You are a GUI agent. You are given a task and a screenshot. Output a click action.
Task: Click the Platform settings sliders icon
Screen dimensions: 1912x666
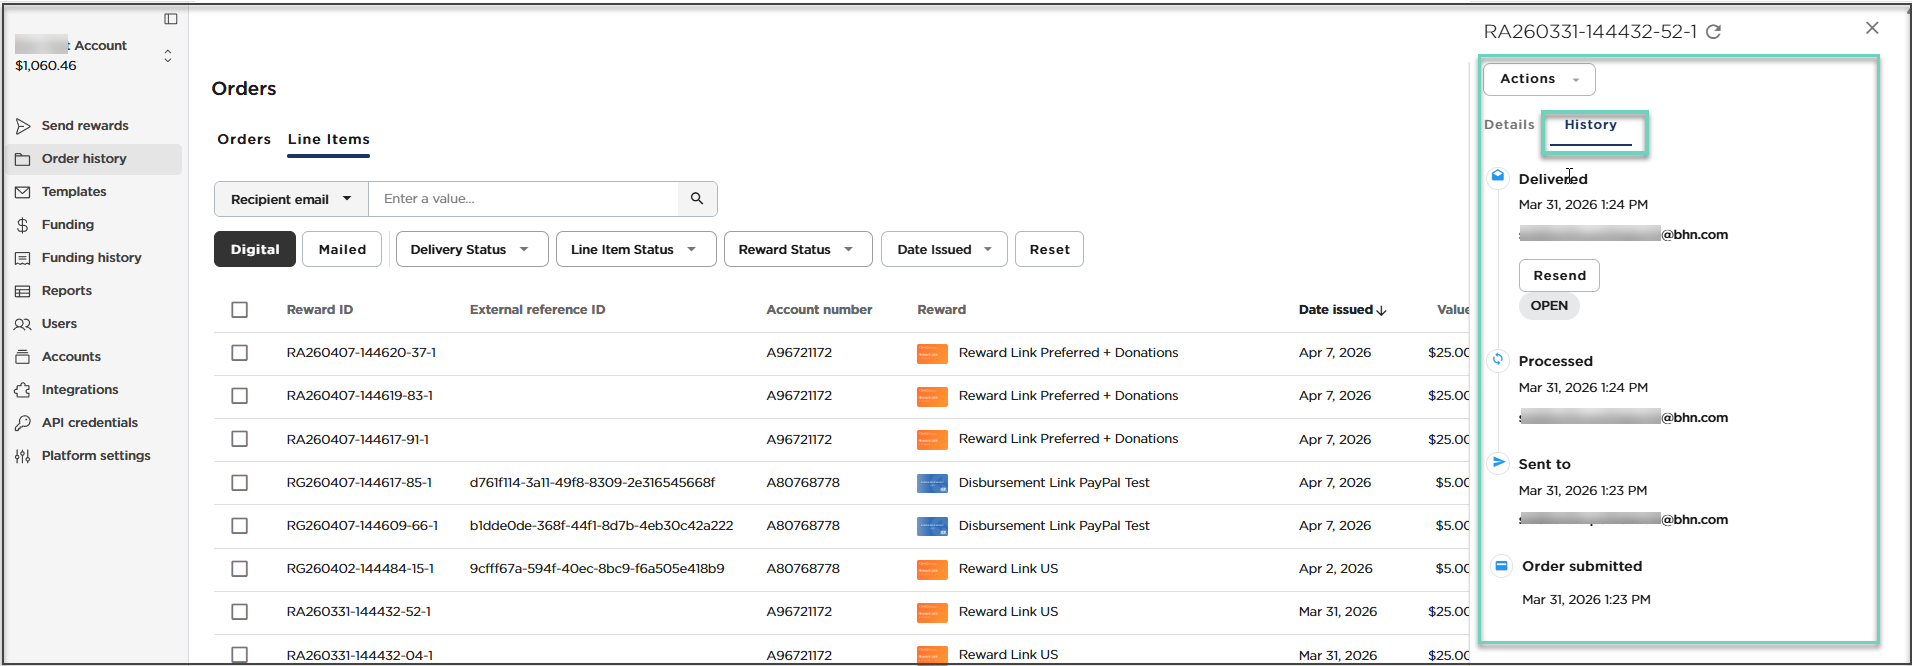[x=23, y=456]
